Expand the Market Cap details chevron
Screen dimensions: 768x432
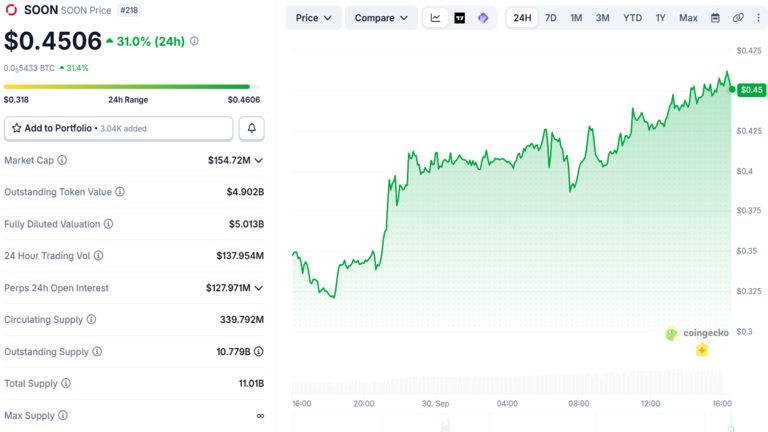pos(259,161)
